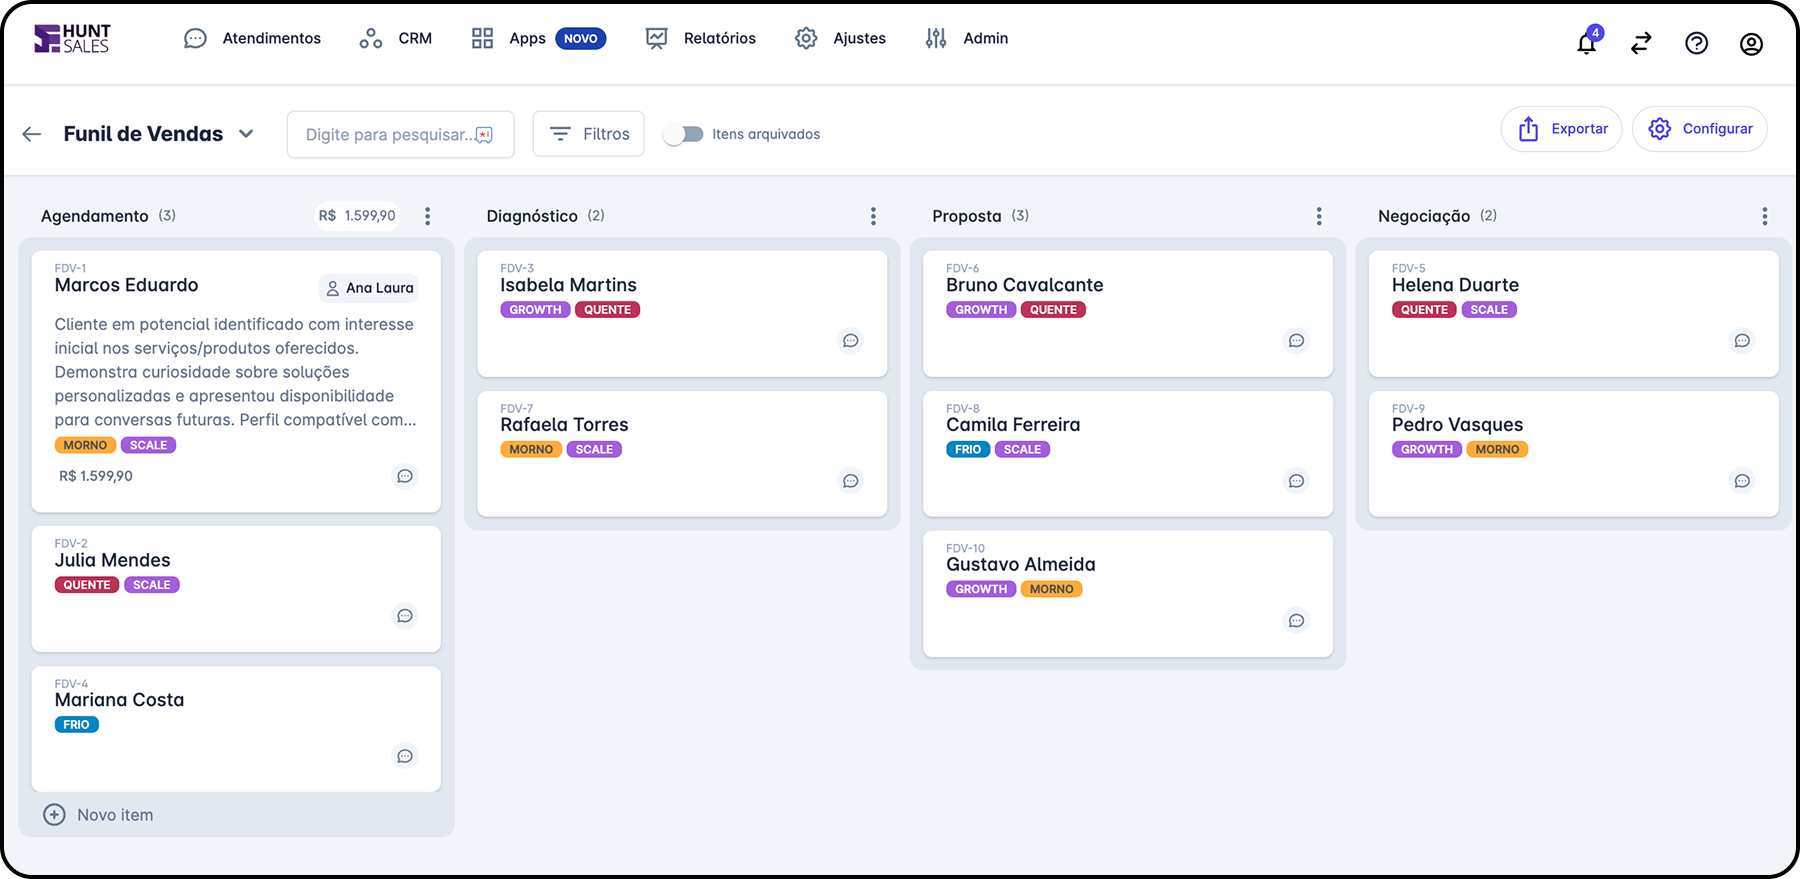Open chat icon on Isabela Martins card
1800x879 pixels.
click(x=851, y=341)
